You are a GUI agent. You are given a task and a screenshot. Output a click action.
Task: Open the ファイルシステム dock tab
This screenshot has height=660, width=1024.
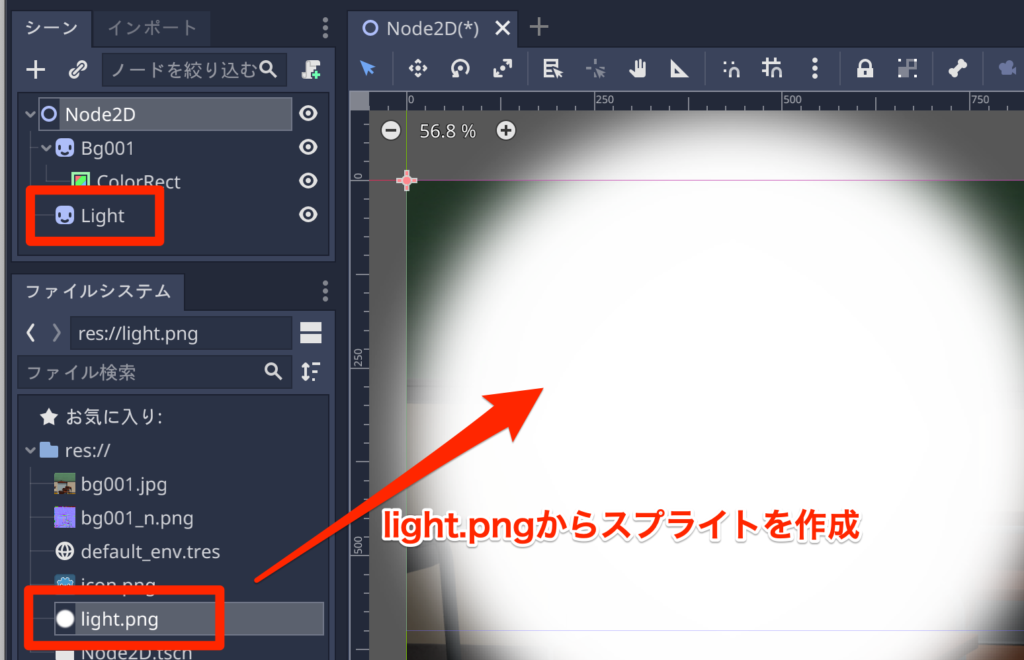pos(98,291)
